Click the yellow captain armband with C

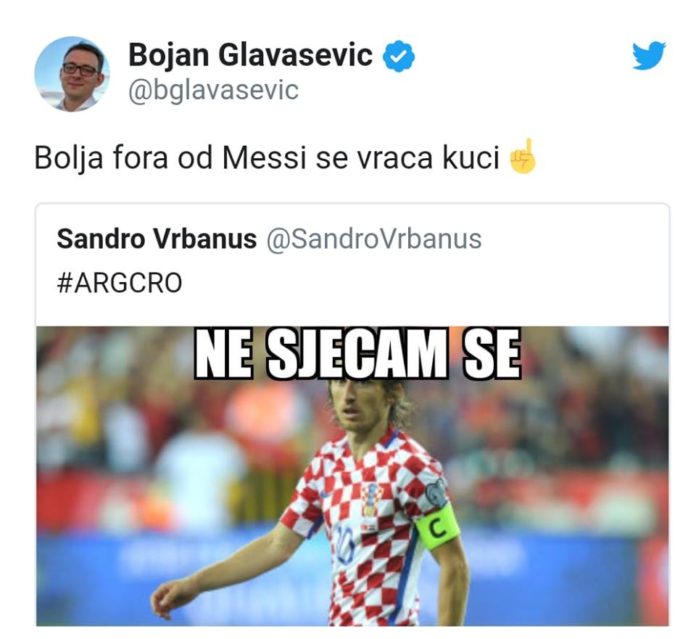click(x=437, y=528)
